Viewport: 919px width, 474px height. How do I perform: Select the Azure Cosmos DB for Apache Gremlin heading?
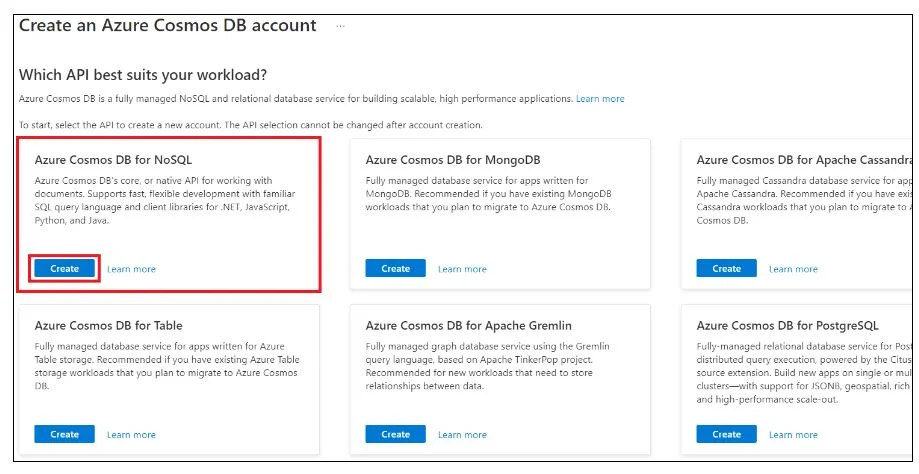point(469,325)
